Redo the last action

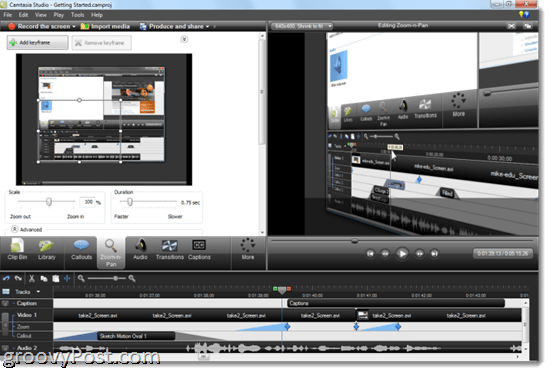(18, 279)
